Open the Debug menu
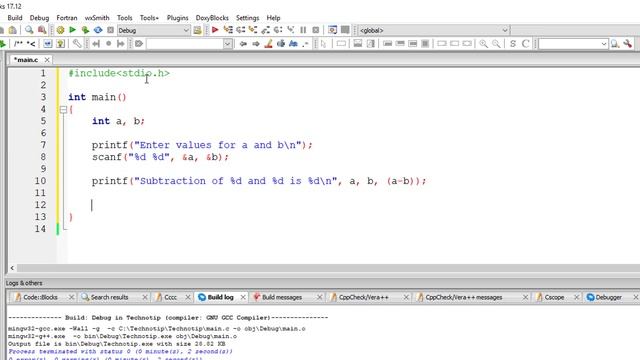The width and height of the screenshot is (640, 360). (x=39, y=18)
